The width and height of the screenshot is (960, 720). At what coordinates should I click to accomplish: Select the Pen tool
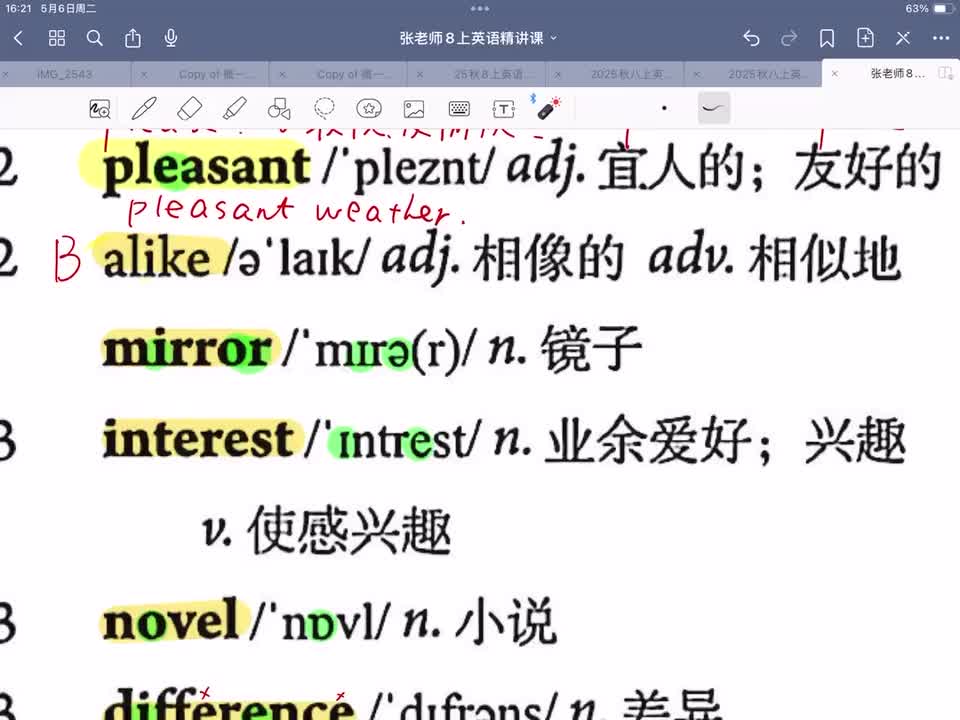coord(144,109)
